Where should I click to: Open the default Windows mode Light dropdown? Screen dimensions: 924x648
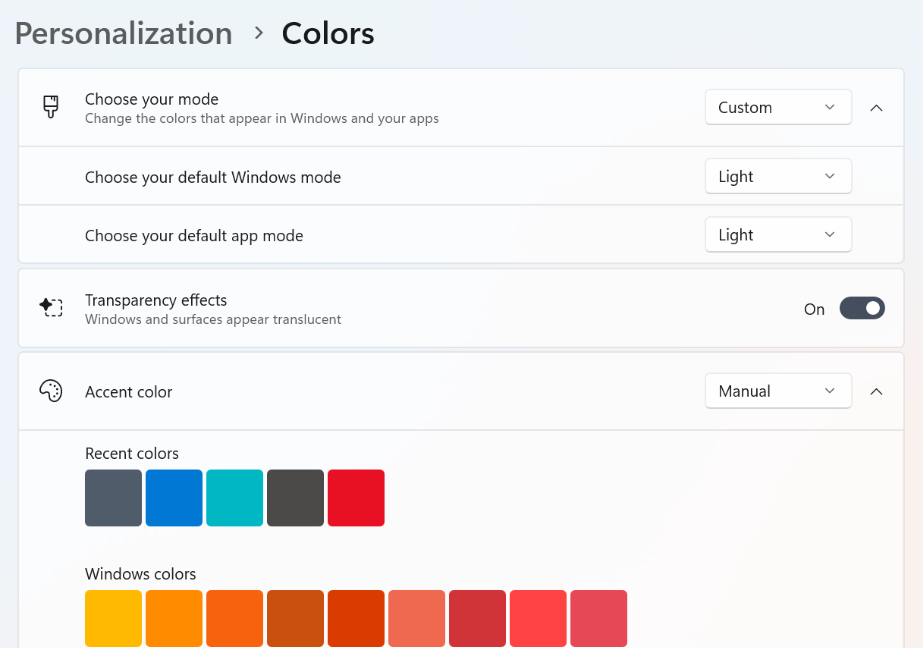tap(778, 176)
